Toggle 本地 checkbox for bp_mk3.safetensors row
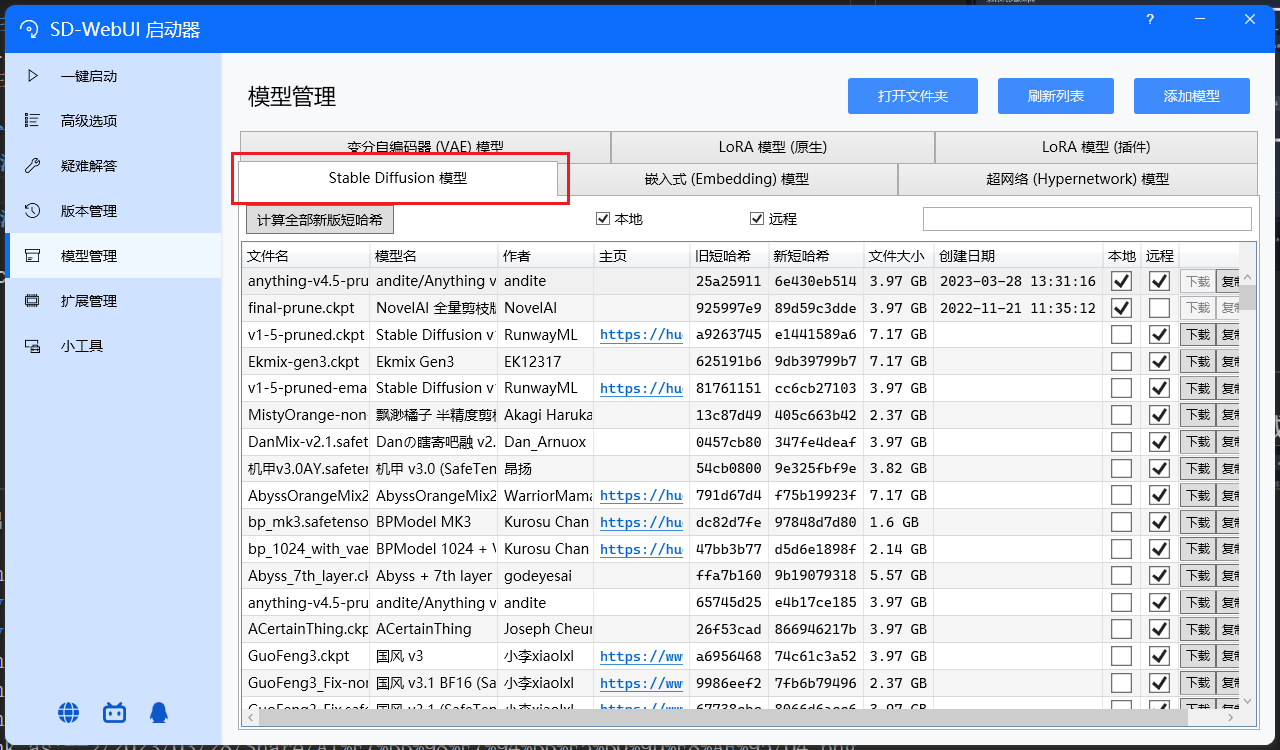This screenshot has height=750, width=1280. (x=1122, y=522)
